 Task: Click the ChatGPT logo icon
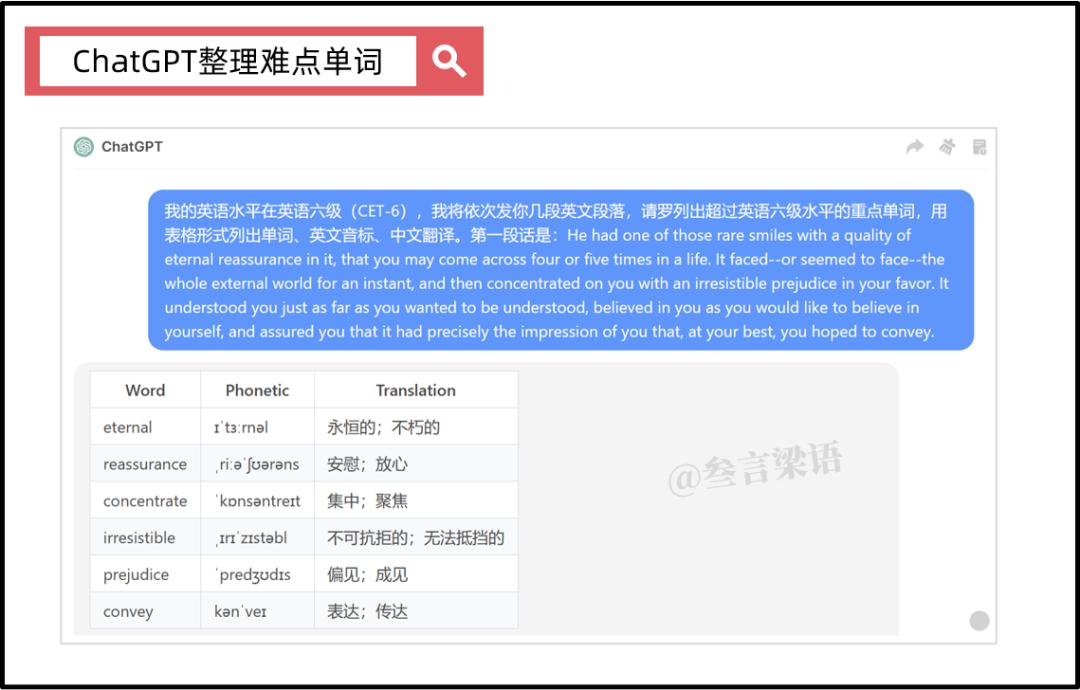84,147
